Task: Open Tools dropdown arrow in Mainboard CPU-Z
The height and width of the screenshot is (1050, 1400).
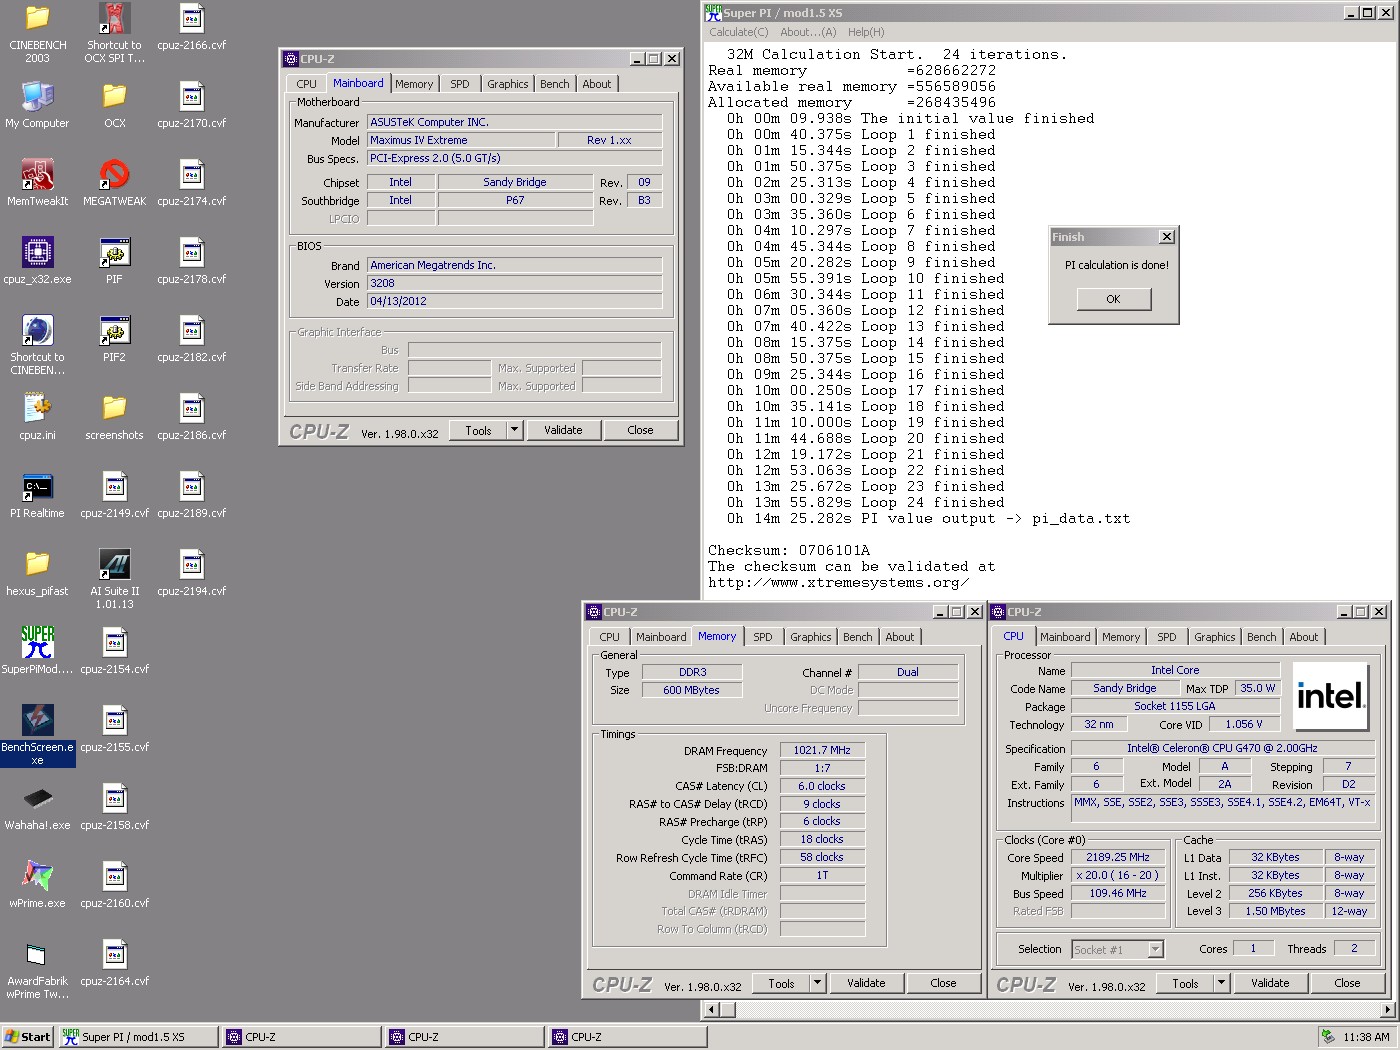Action: (x=514, y=430)
